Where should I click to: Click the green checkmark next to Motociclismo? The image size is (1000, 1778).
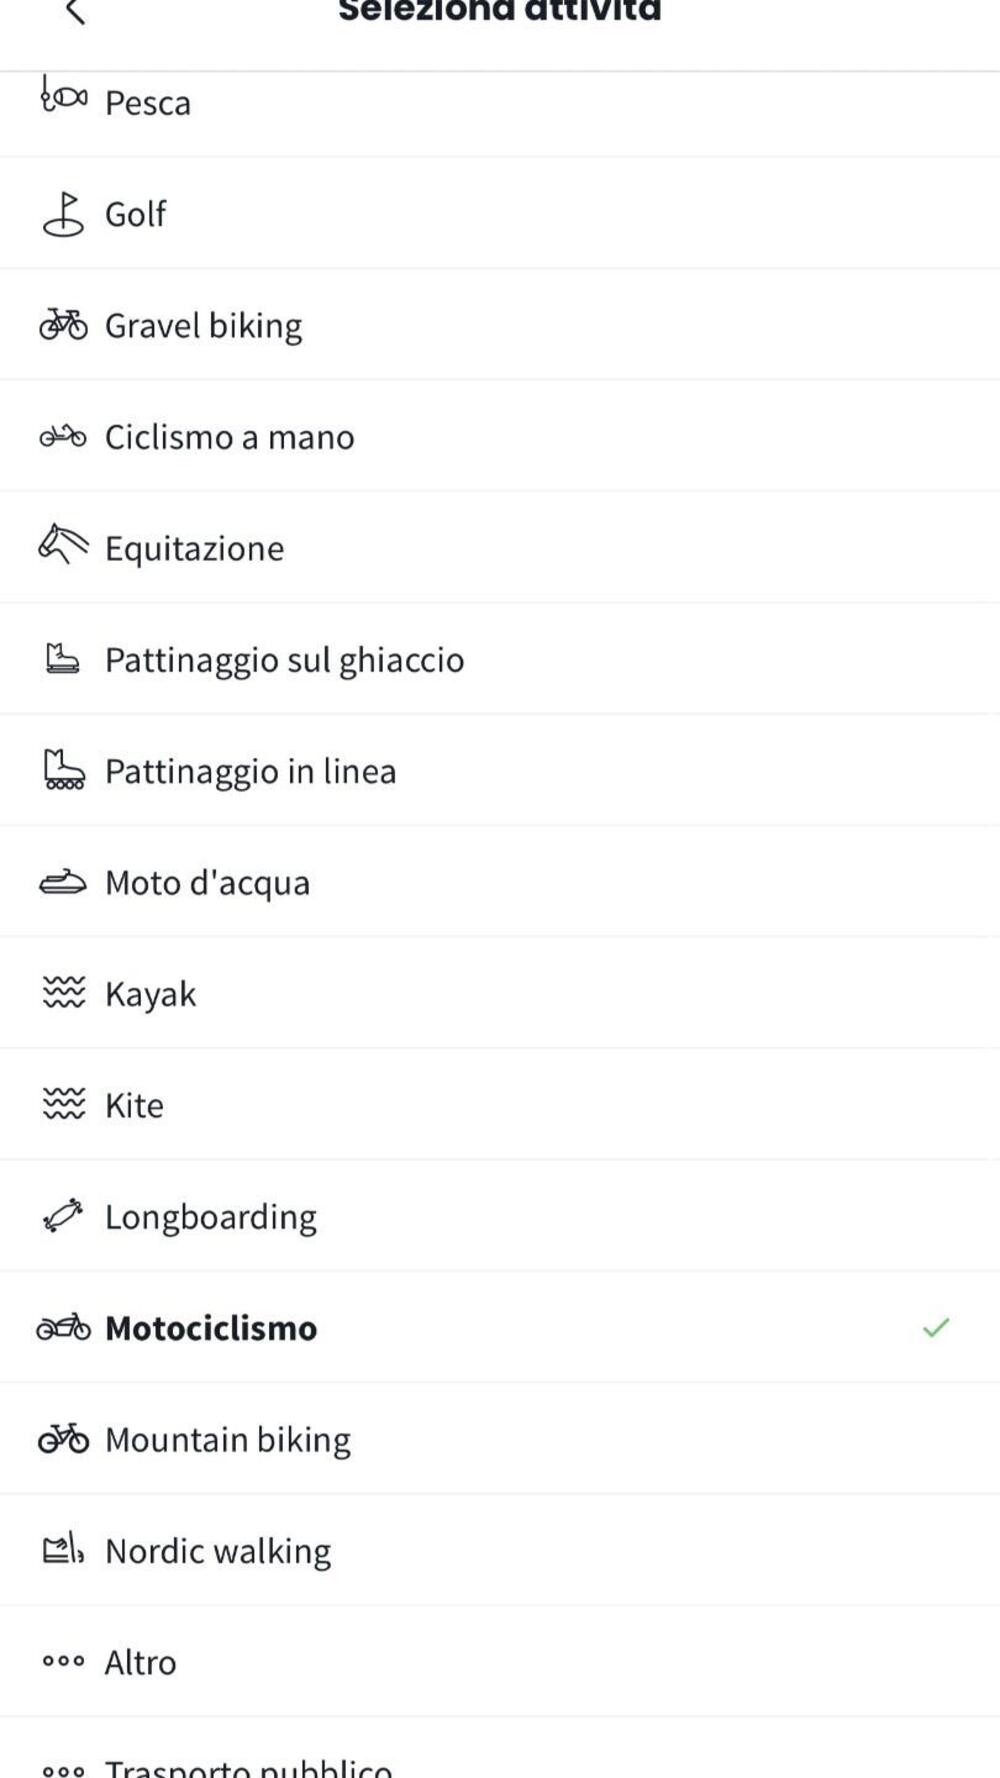(936, 1328)
